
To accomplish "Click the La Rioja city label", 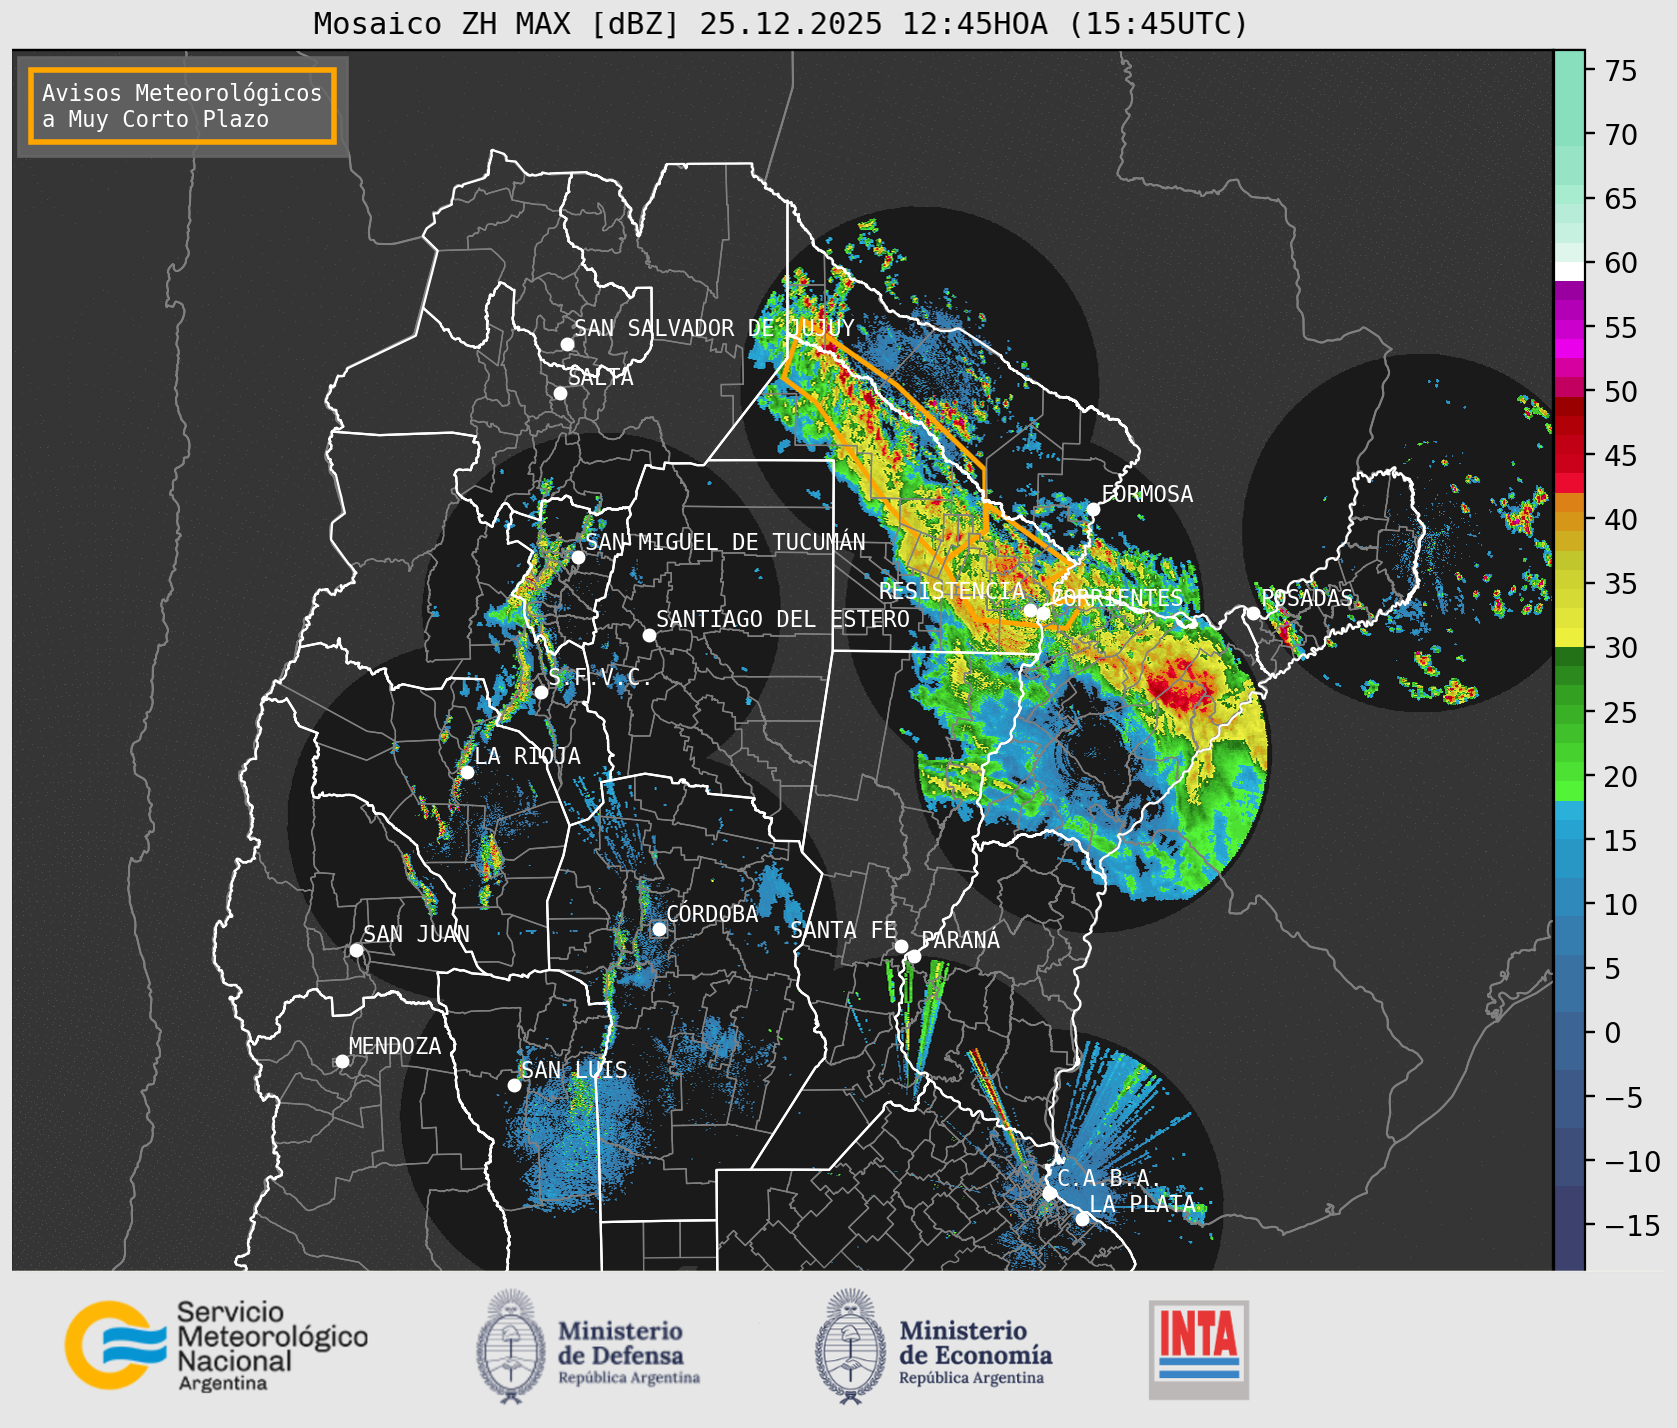I will (x=527, y=756).
